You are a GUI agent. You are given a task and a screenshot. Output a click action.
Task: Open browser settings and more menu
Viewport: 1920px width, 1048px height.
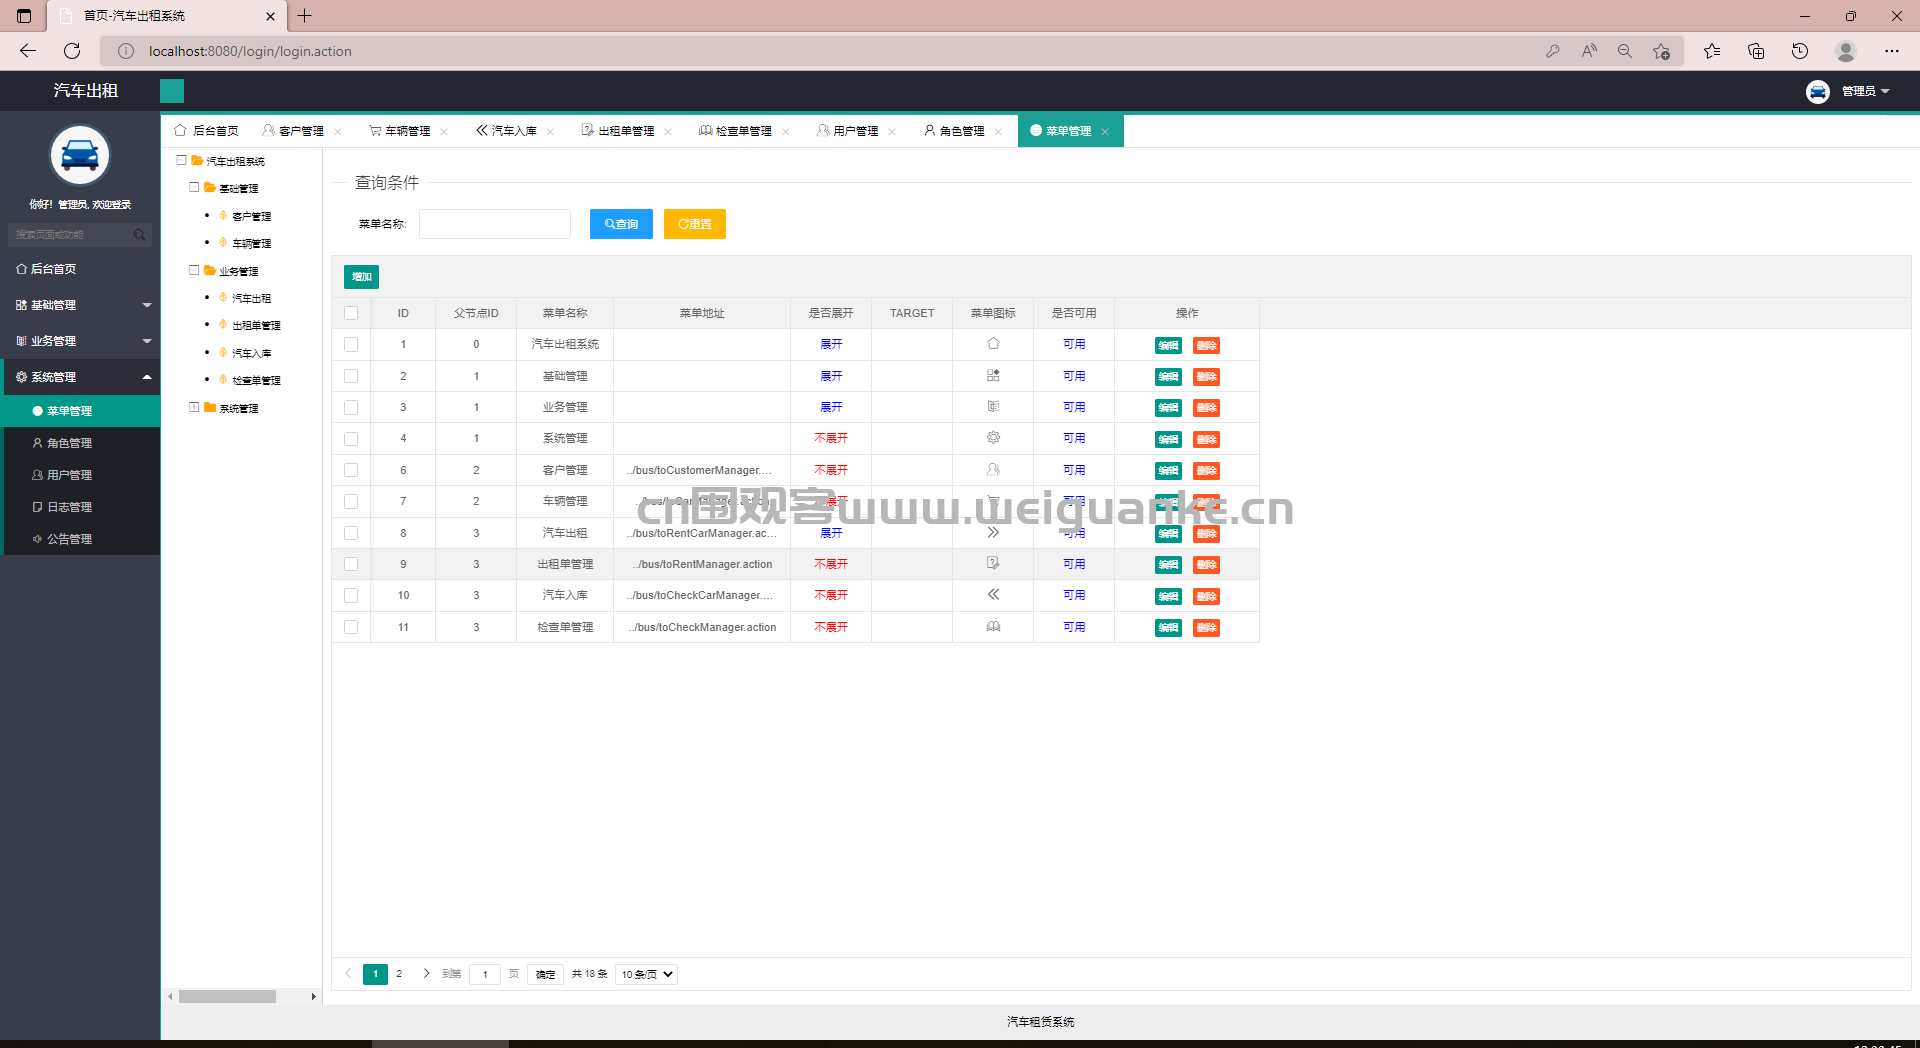(1892, 51)
